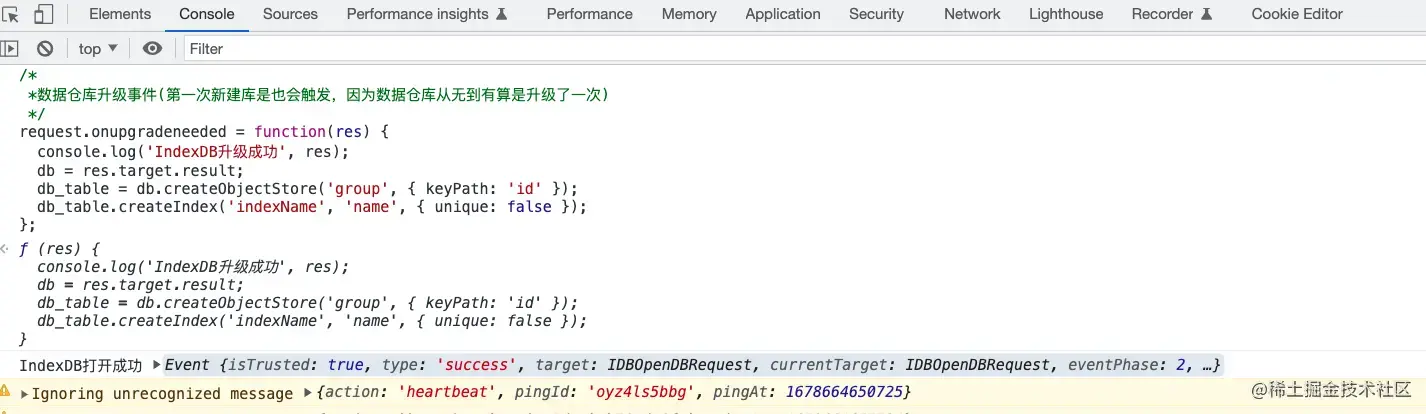Toggle the device toolbar icon
1426x414 pixels.
point(43,14)
